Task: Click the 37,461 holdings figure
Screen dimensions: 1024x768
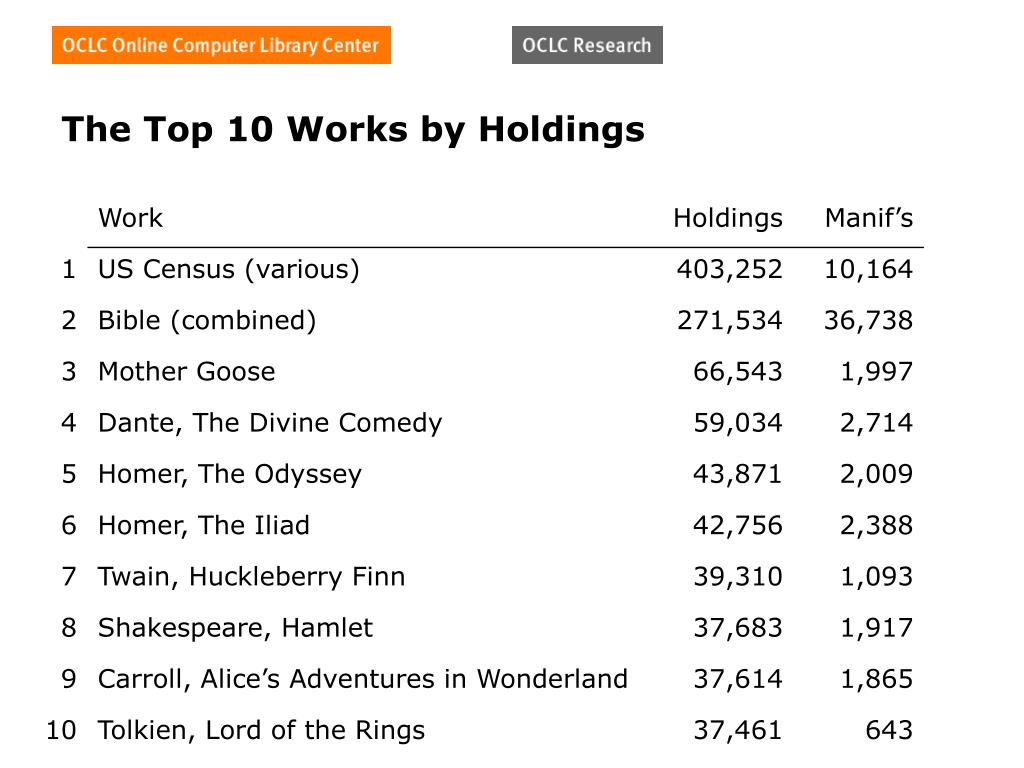Action: click(738, 730)
